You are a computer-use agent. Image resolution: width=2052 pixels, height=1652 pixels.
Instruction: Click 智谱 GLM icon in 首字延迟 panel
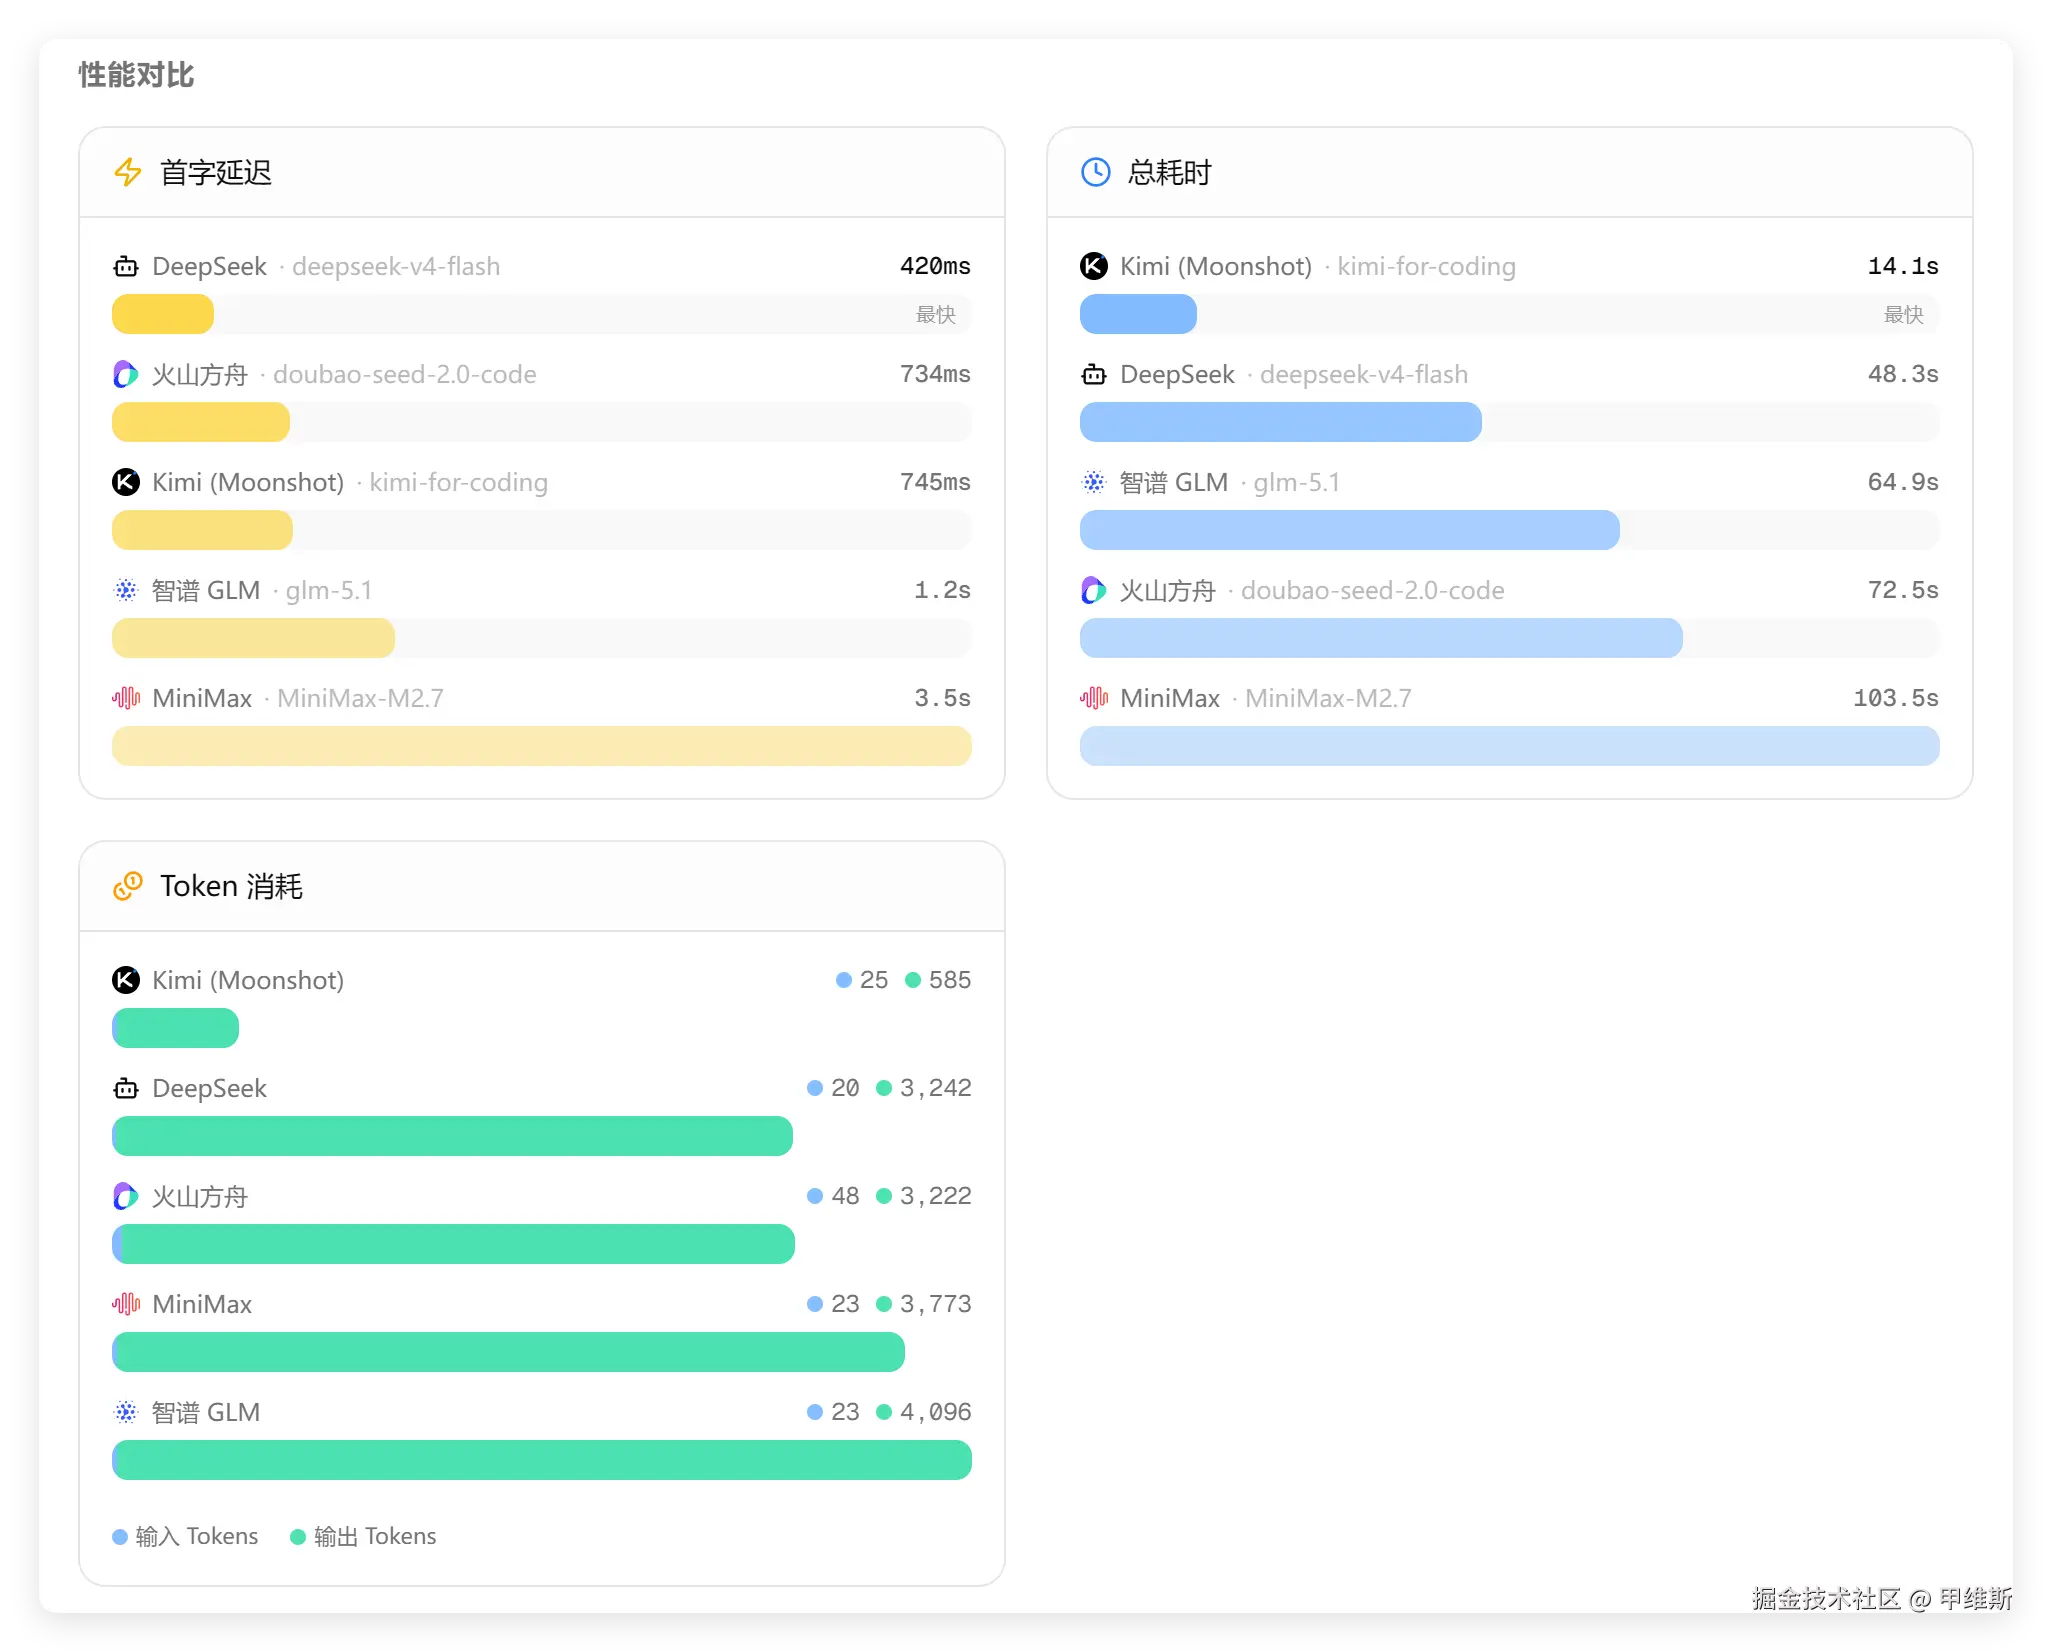126,590
